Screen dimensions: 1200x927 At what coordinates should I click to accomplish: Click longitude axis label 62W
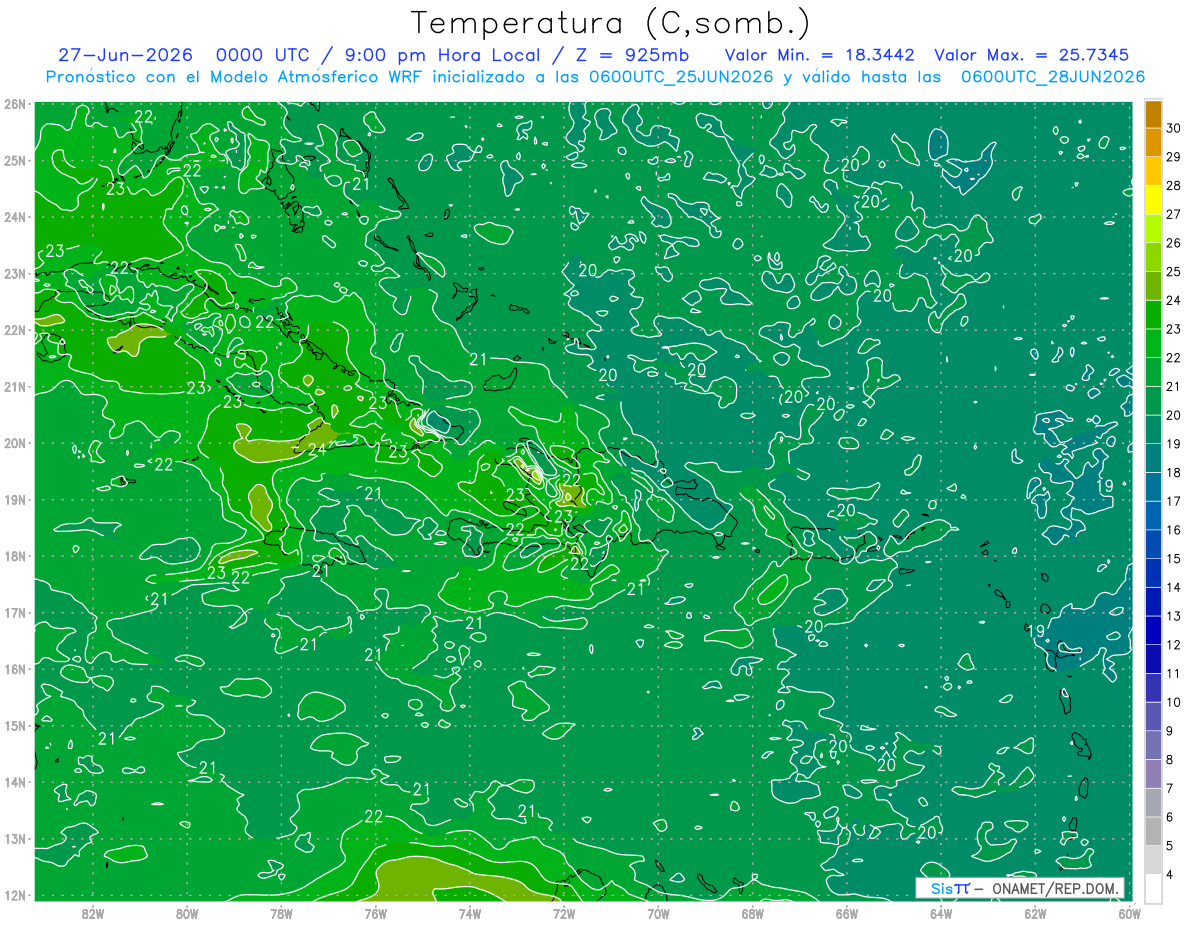pyautogui.click(x=1035, y=913)
